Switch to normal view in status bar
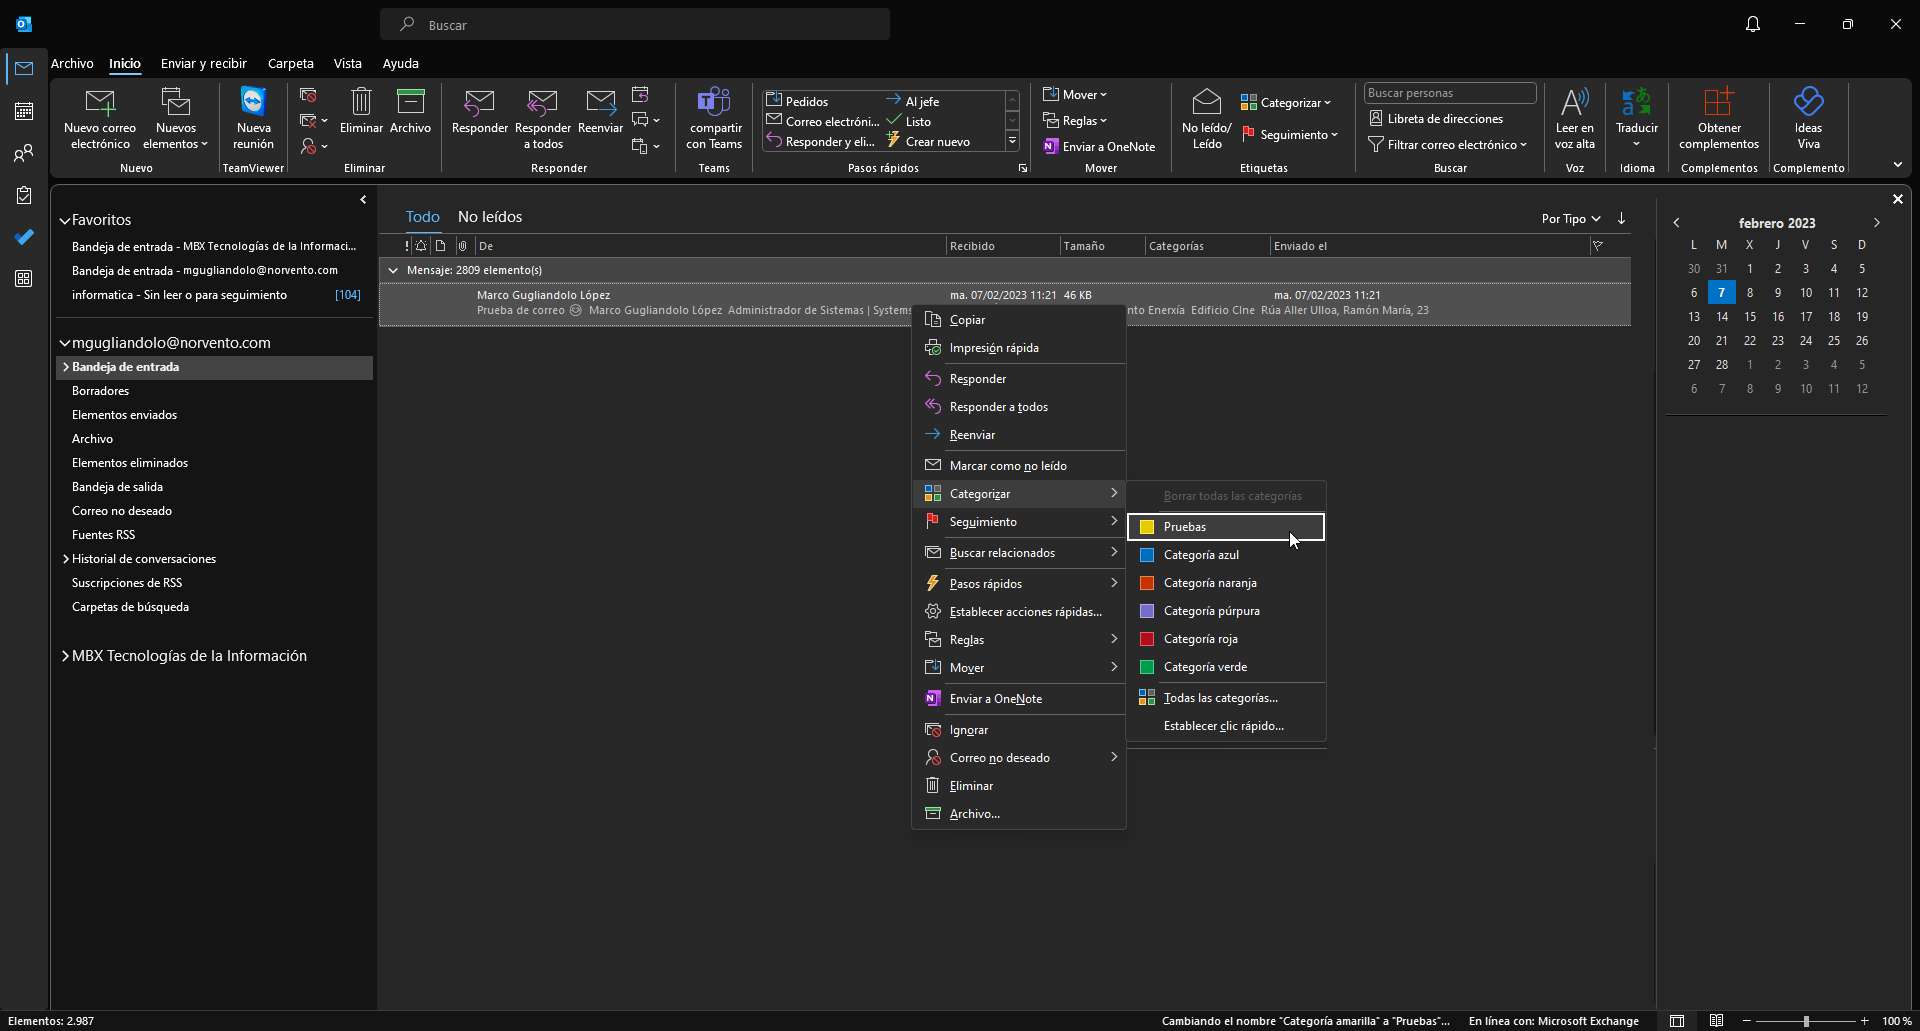Viewport: 1920px width, 1031px height. [1677, 1021]
